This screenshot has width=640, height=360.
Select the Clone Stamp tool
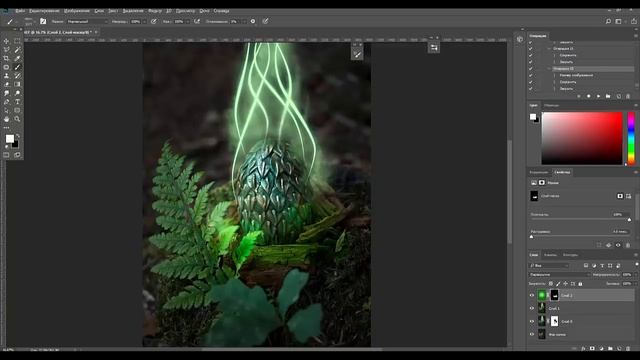7,76
